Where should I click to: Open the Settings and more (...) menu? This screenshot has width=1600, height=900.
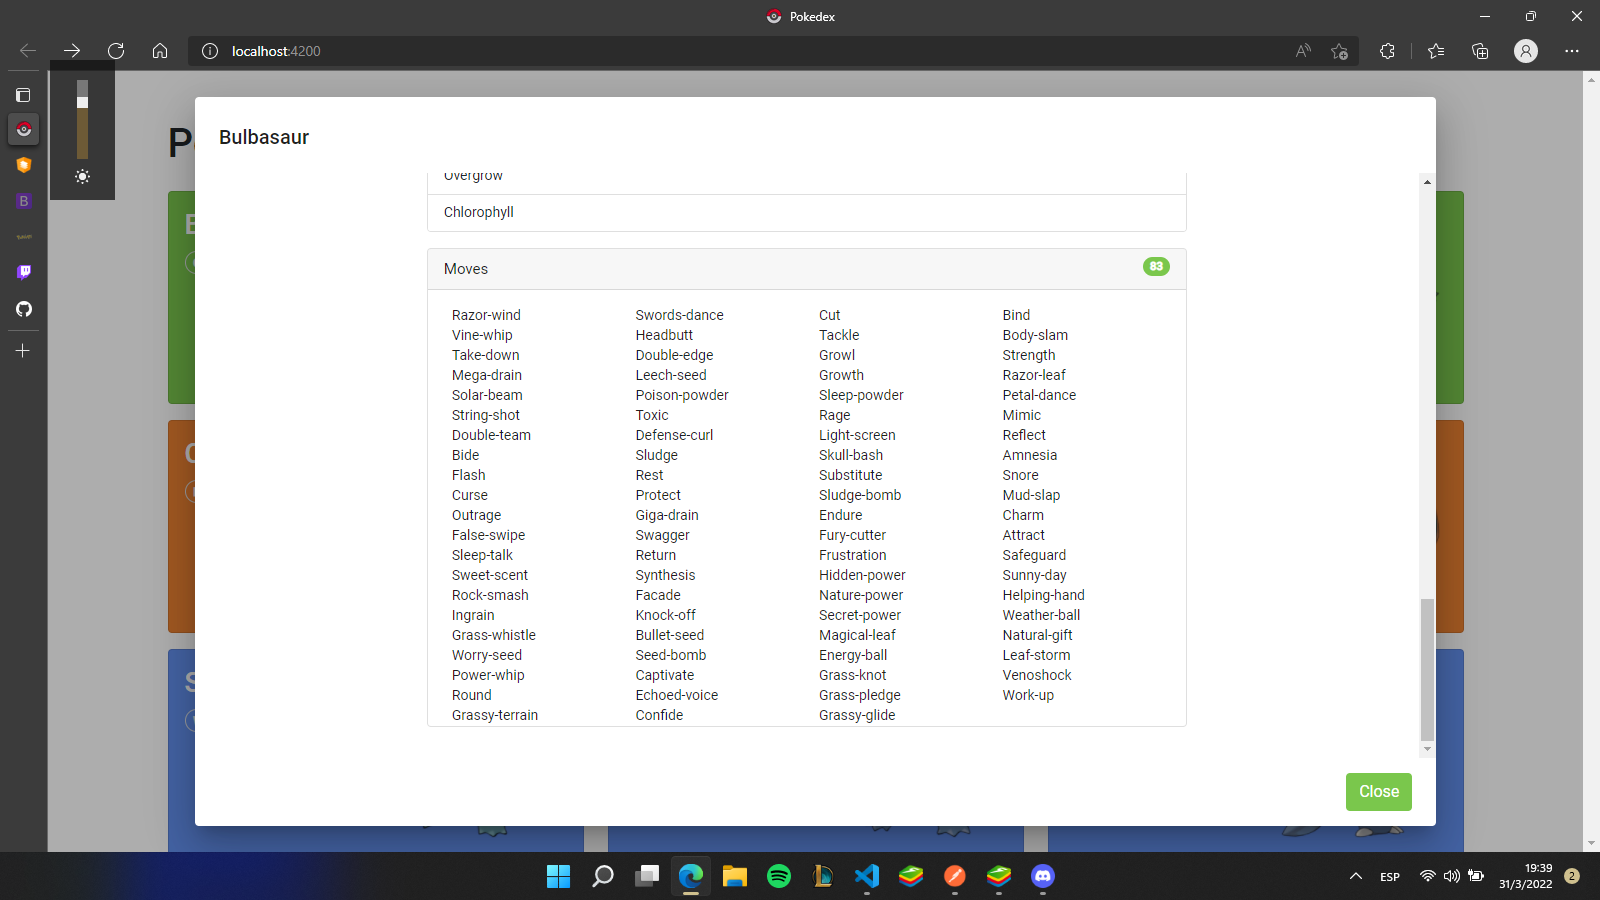coord(1572,51)
